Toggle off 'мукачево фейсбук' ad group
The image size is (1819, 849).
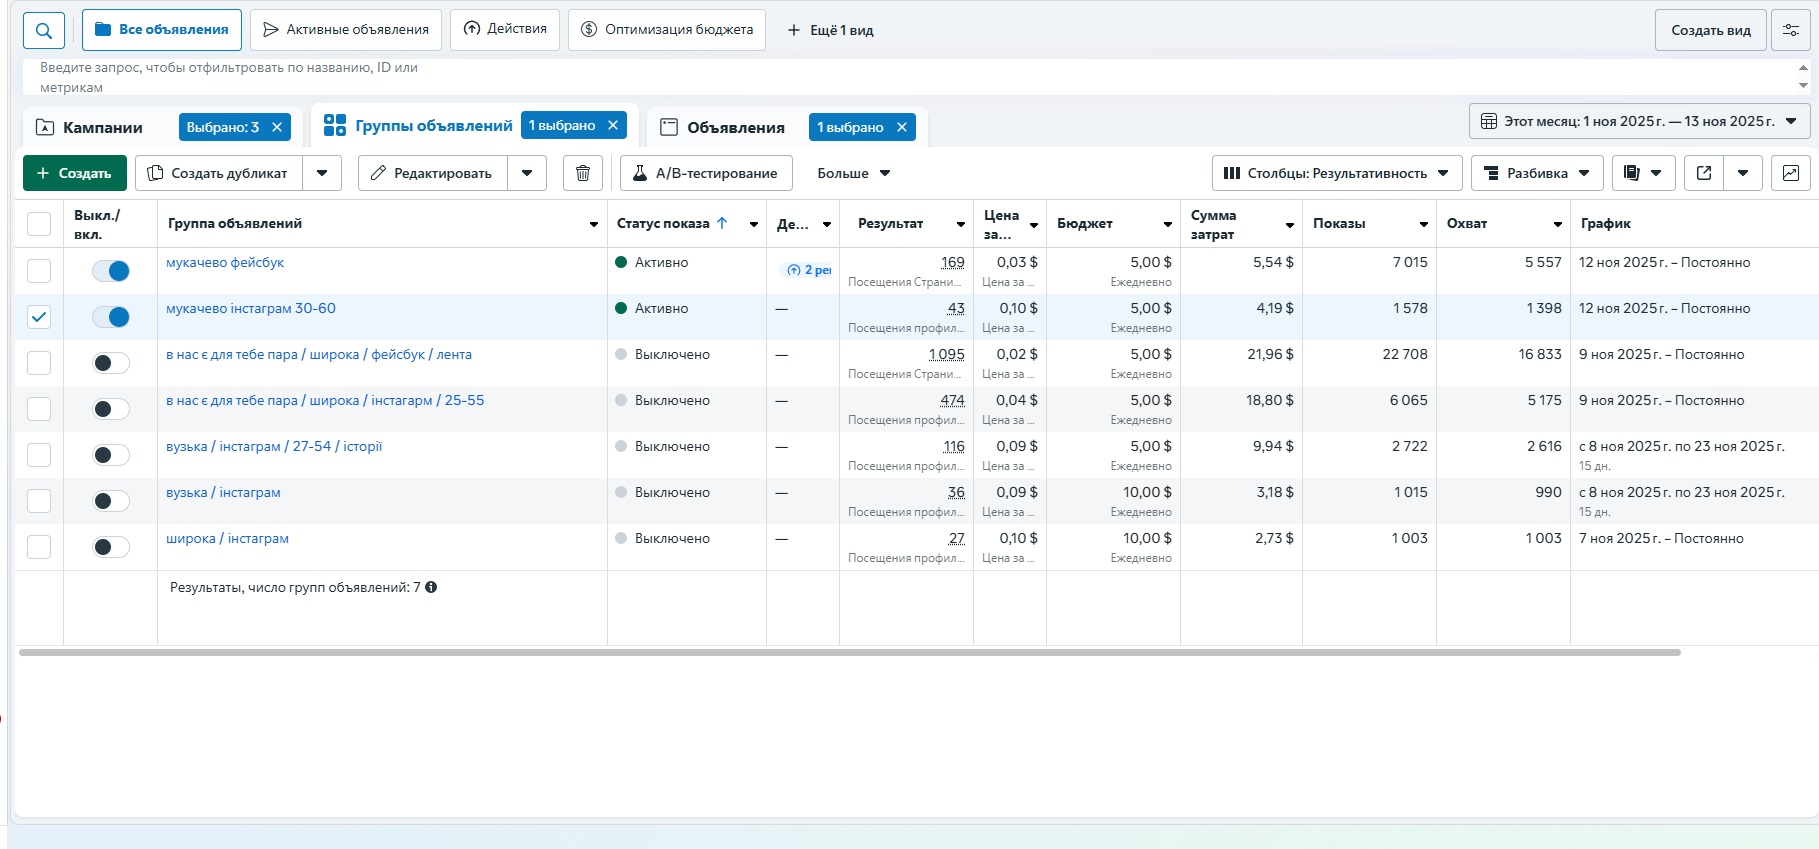(111, 271)
